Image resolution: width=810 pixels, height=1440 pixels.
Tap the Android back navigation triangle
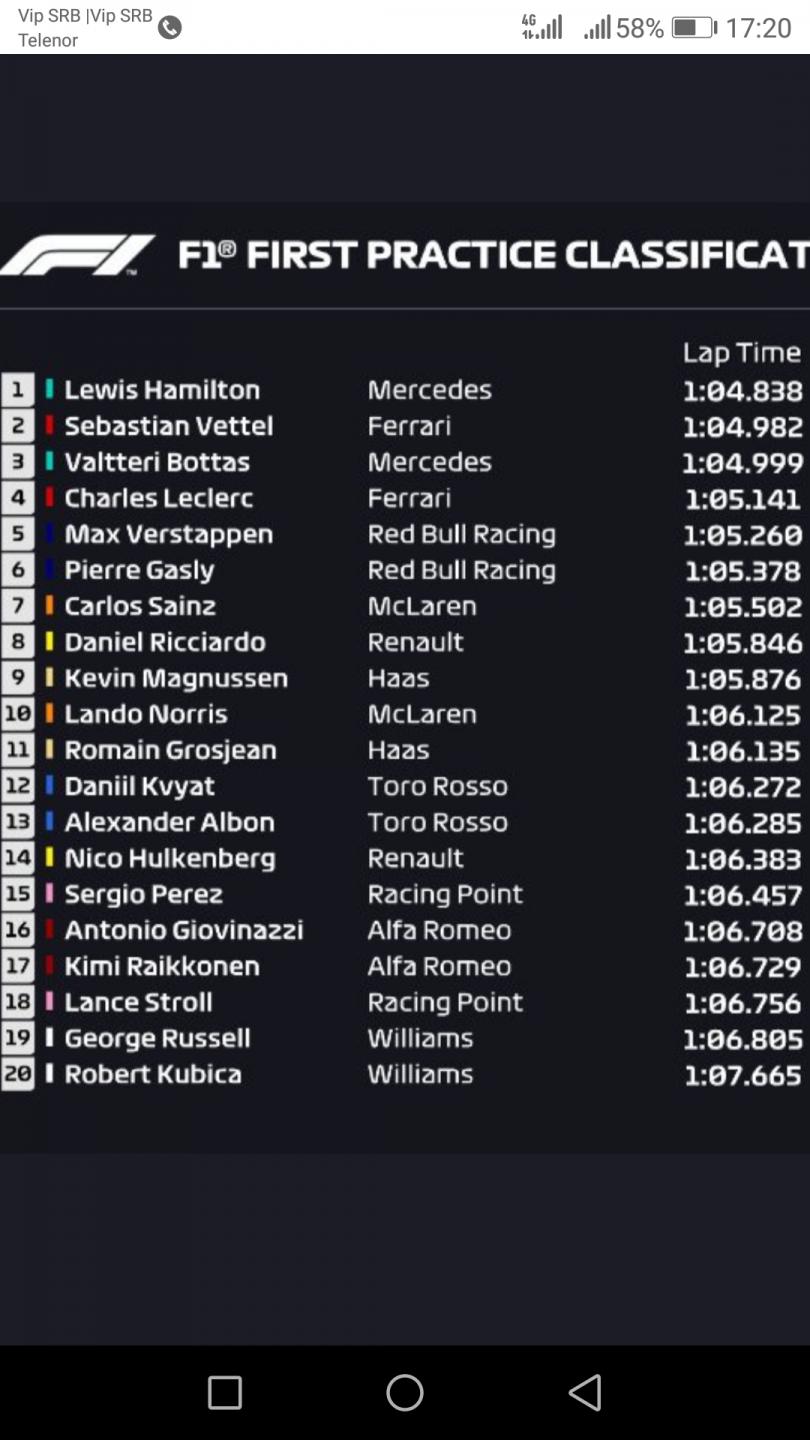(x=585, y=1392)
